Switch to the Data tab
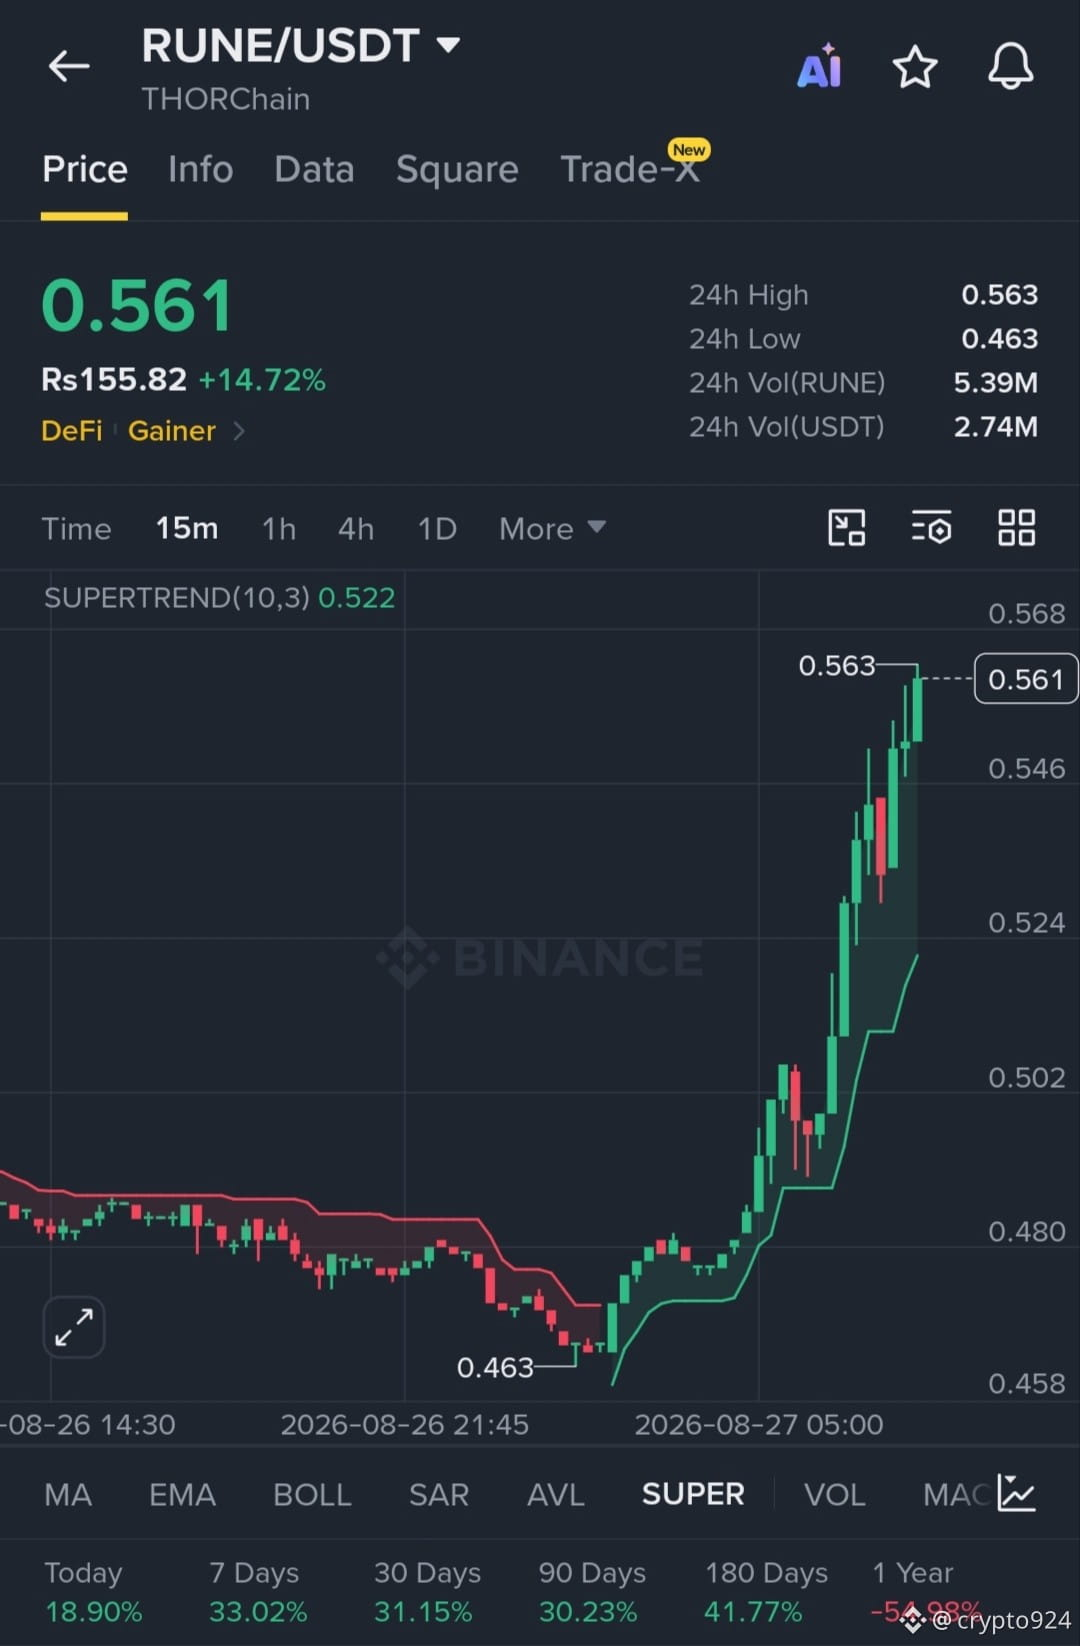 (x=314, y=169)
